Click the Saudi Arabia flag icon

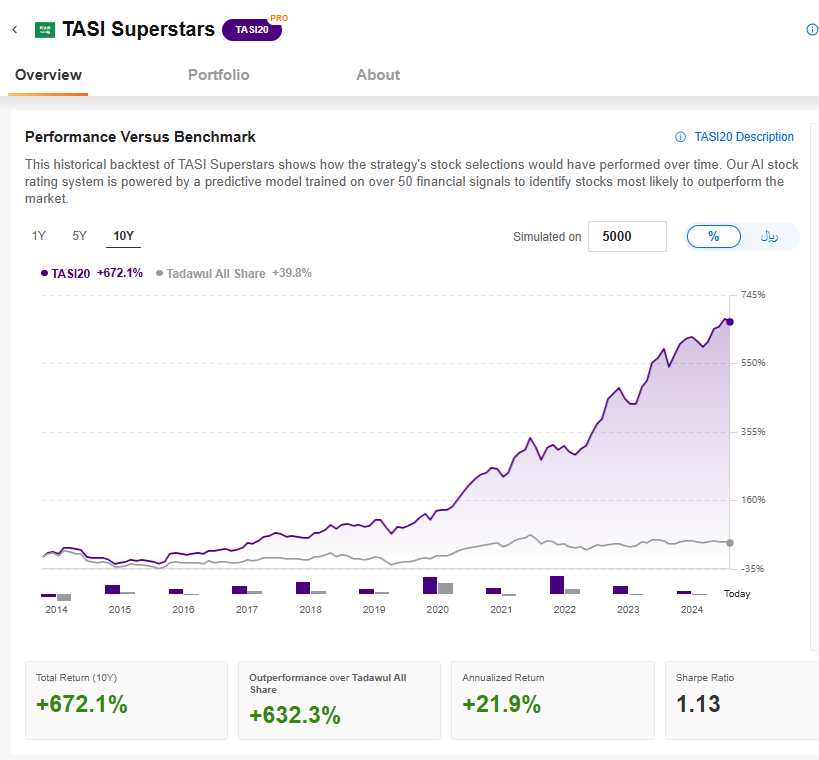point(45,30)
